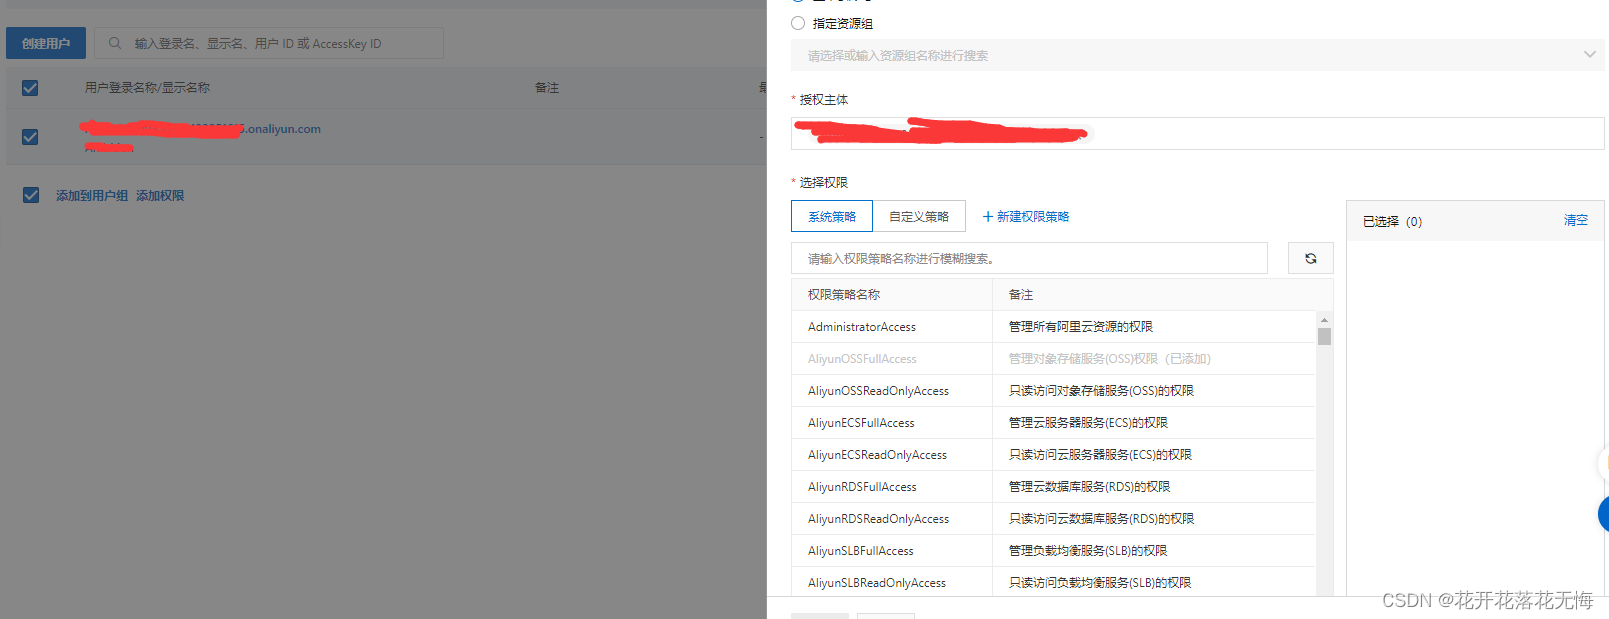Click the 备注 column header in policy table

(1021, 295)
